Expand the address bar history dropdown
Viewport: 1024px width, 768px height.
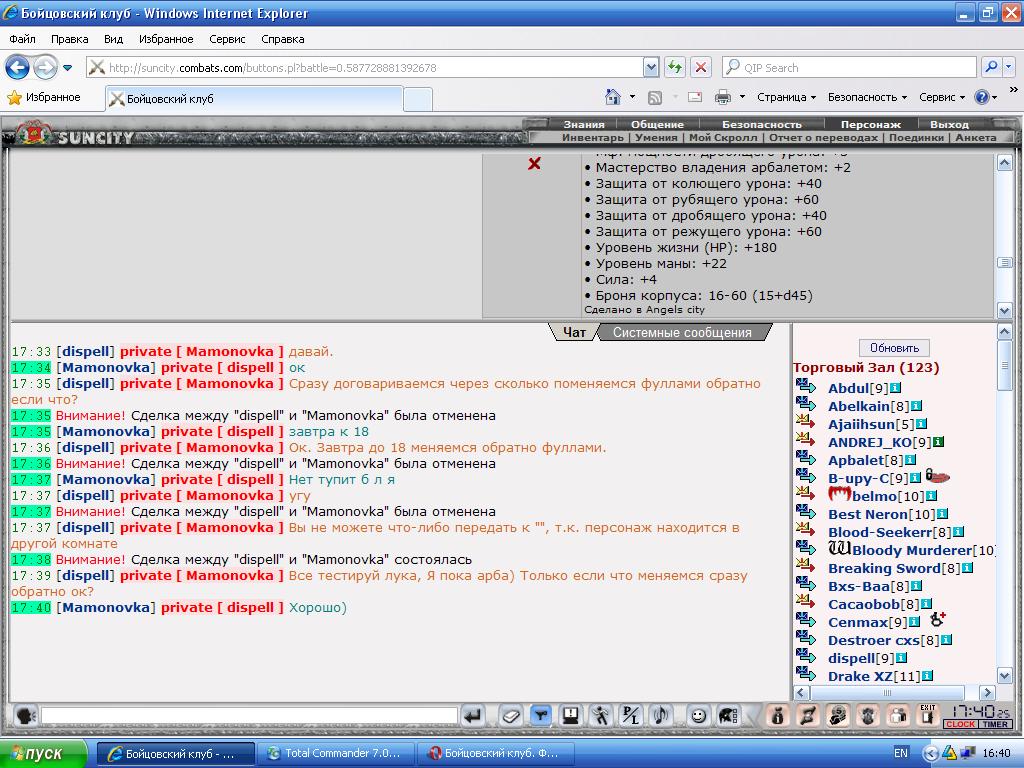pos(650,67)
